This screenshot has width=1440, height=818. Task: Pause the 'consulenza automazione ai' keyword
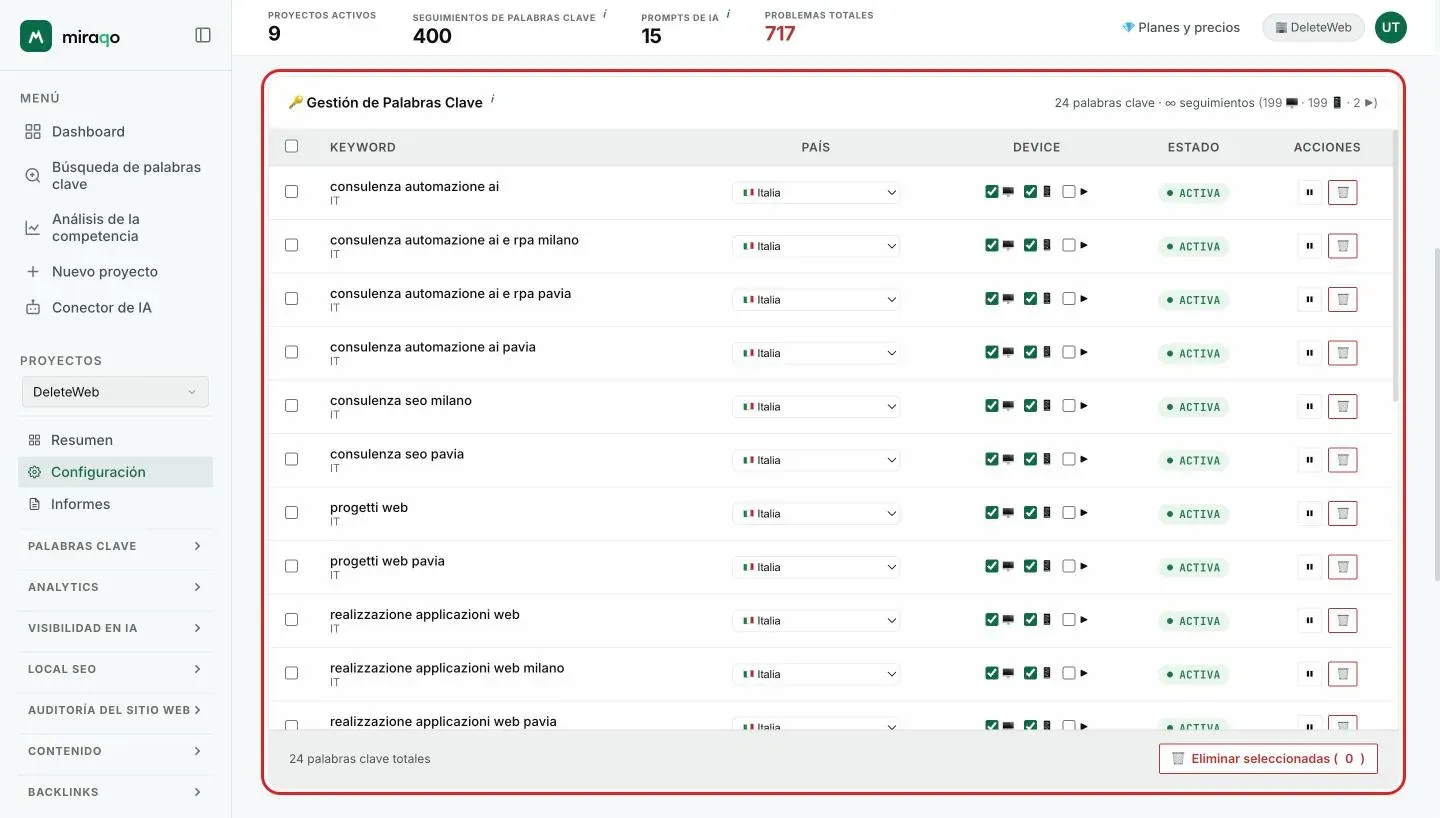pyautogui.click(x=1309, y=192)
